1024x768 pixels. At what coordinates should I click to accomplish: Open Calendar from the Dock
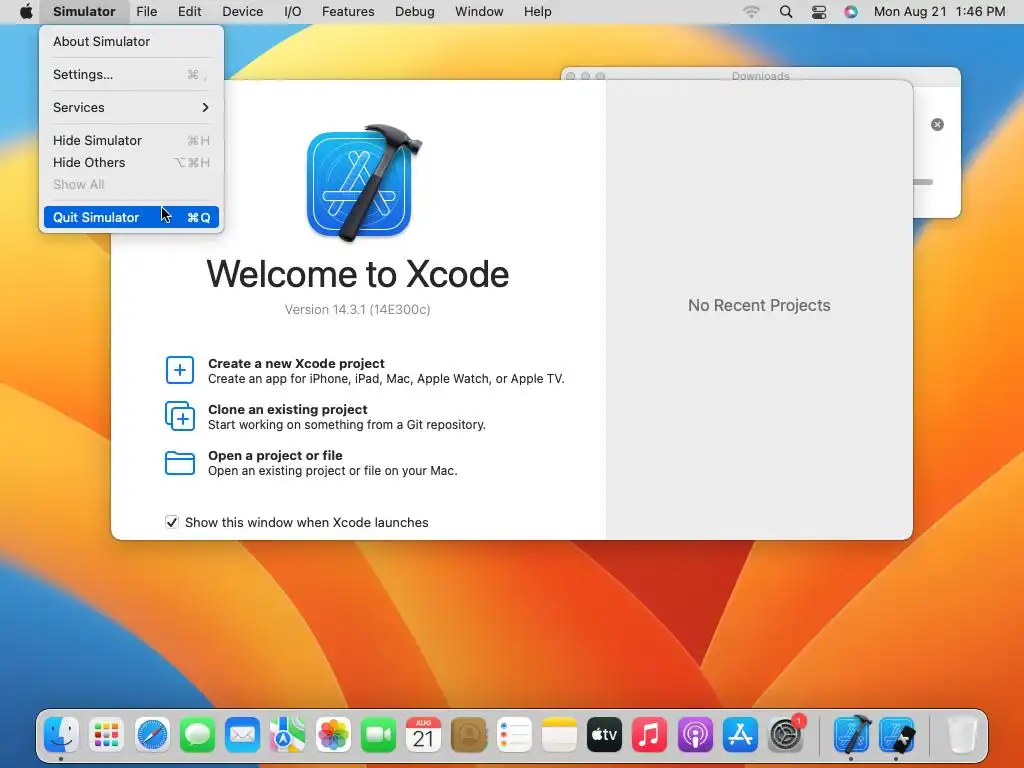(x=423, y=735)
